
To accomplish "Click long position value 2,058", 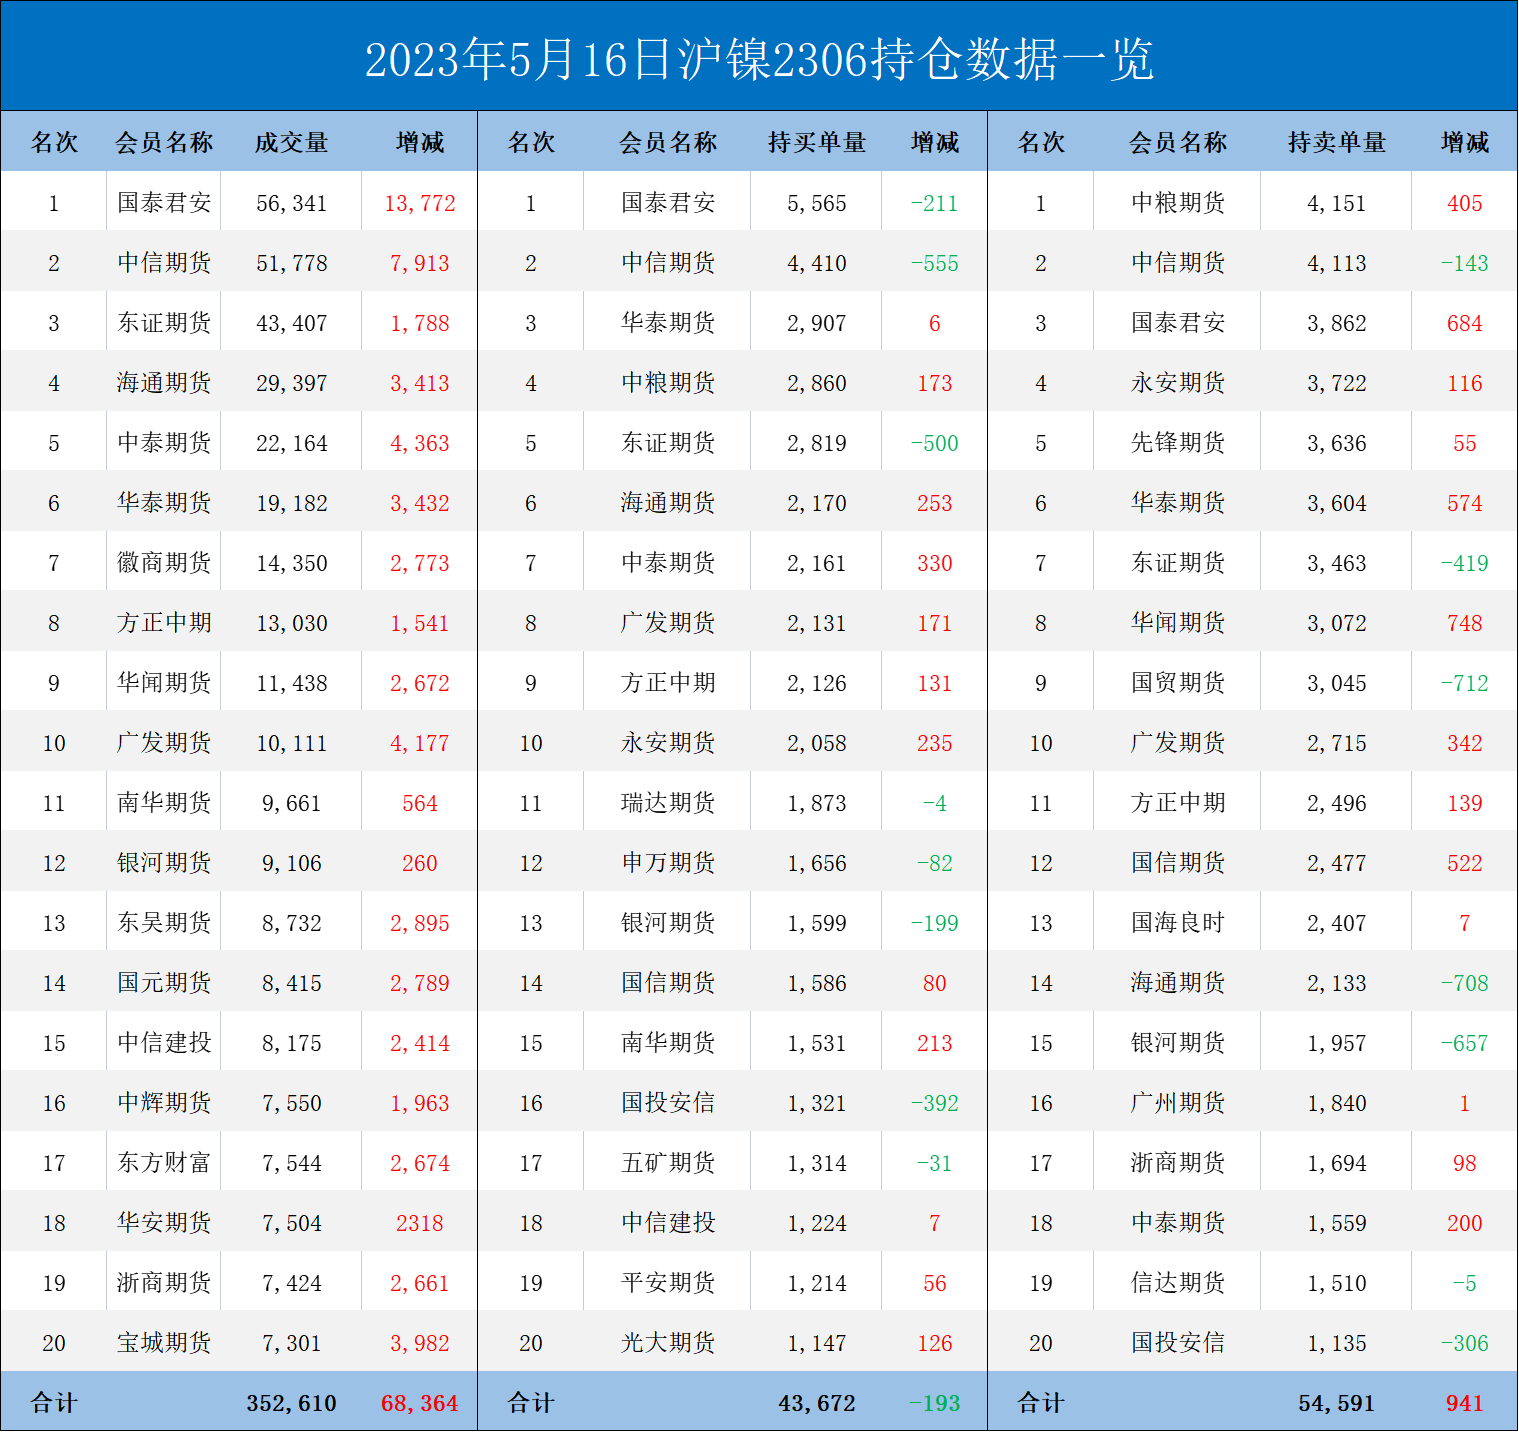I will click(817, 743).
